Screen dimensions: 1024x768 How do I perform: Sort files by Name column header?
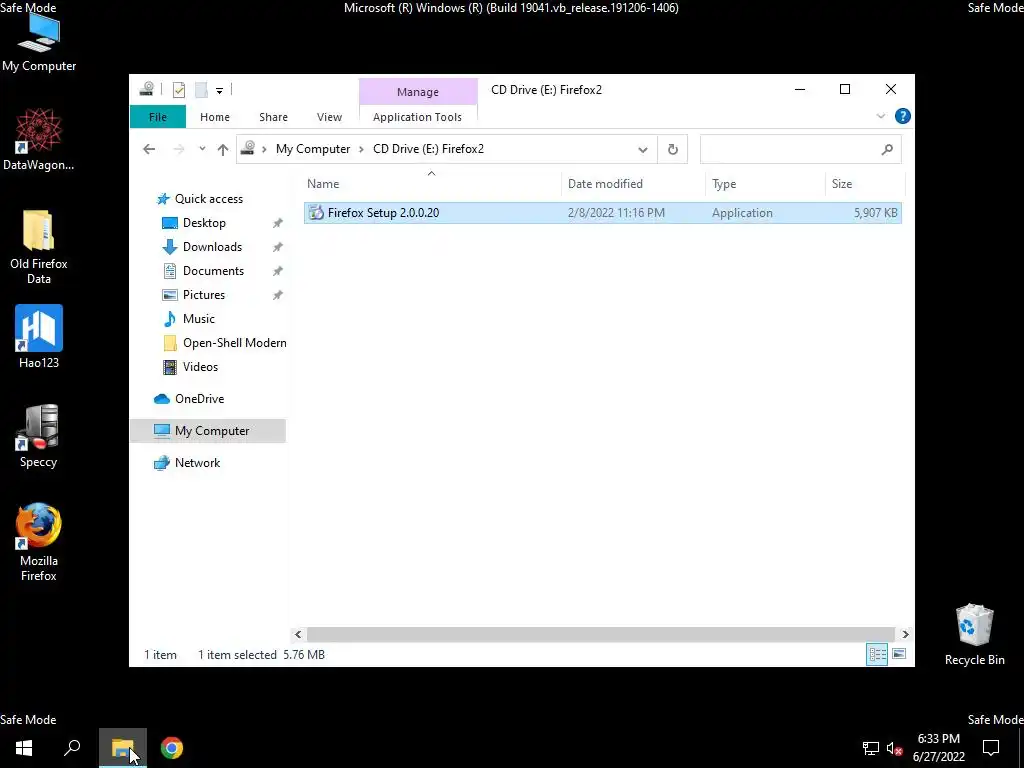pos(431,184)
